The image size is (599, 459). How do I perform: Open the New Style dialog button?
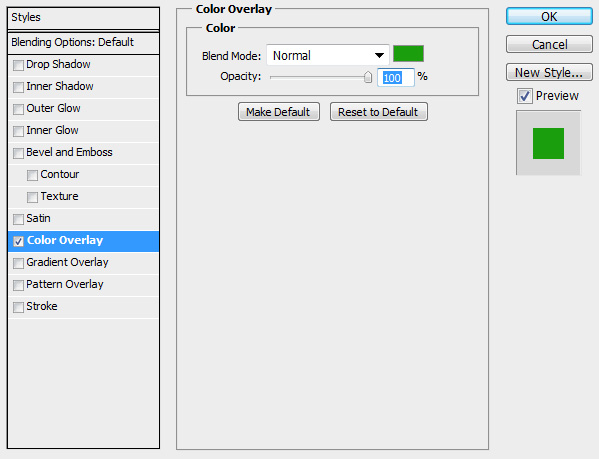(x=549, y=72)
